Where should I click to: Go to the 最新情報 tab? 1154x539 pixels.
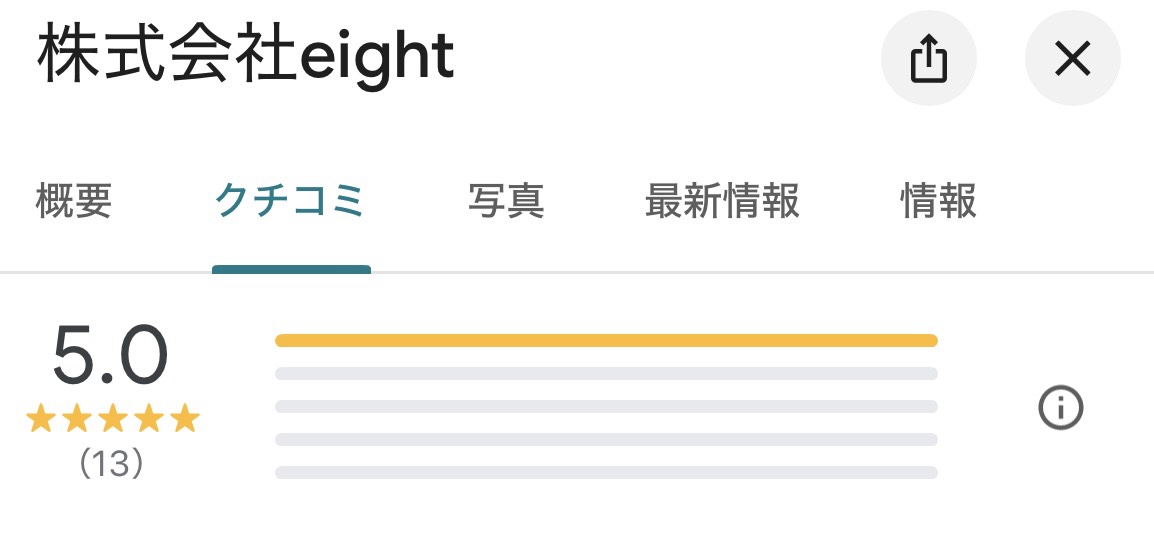pos(722,201)
